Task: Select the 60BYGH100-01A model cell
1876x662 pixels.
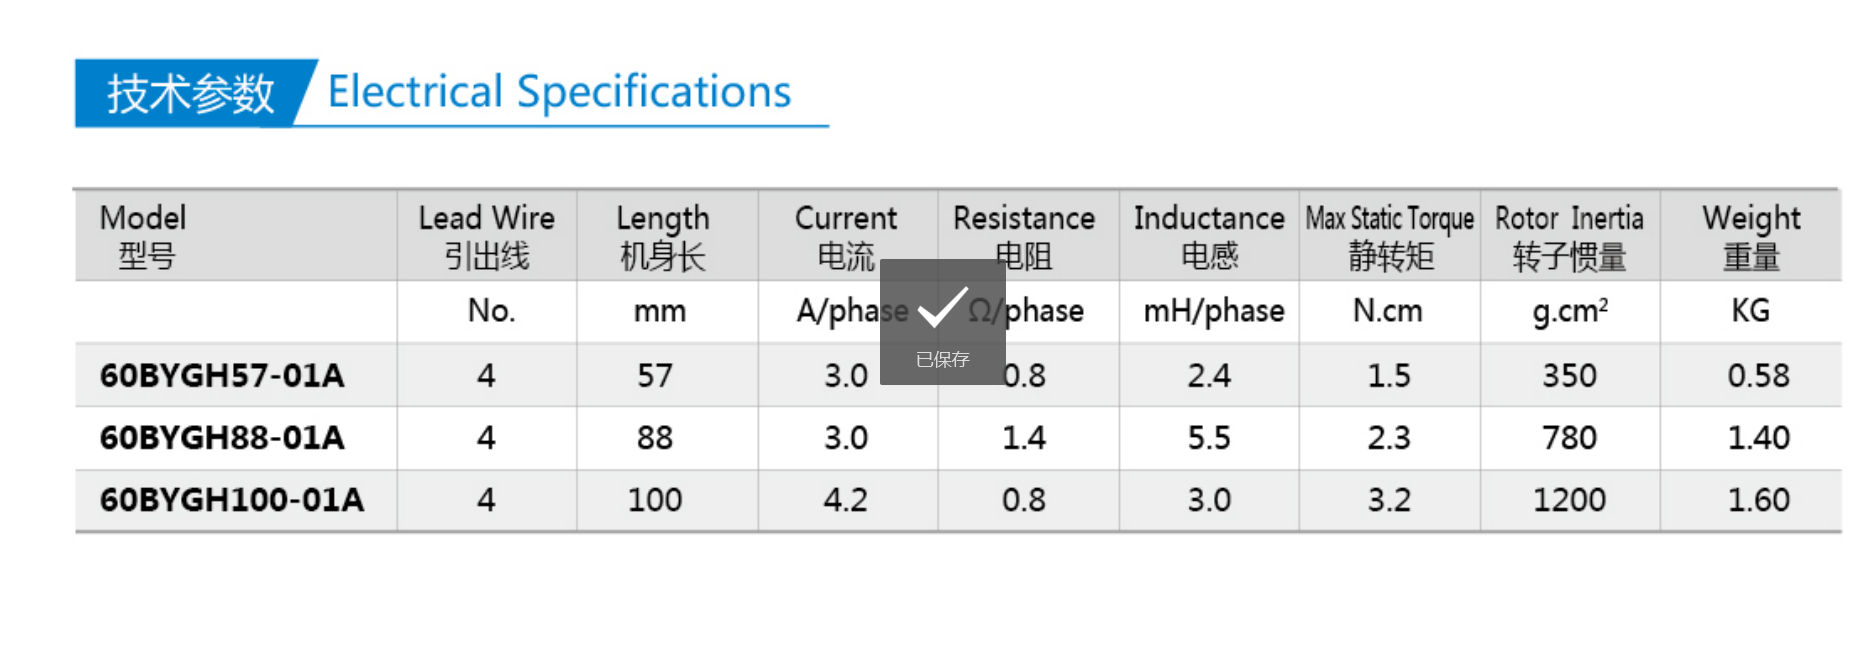Action: pyautogui.click(x=232, y=499)
